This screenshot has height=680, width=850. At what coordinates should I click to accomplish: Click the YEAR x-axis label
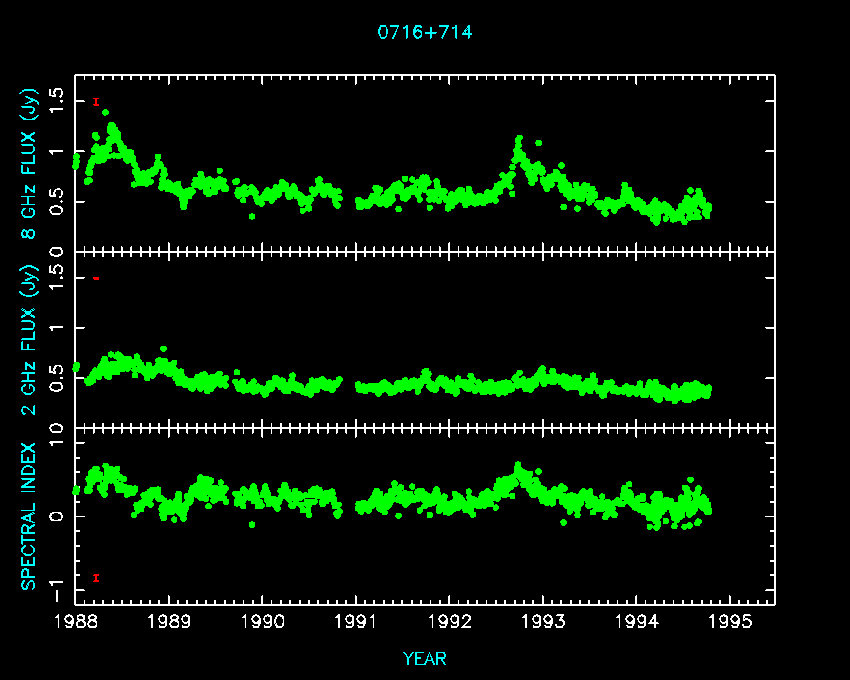424,659
